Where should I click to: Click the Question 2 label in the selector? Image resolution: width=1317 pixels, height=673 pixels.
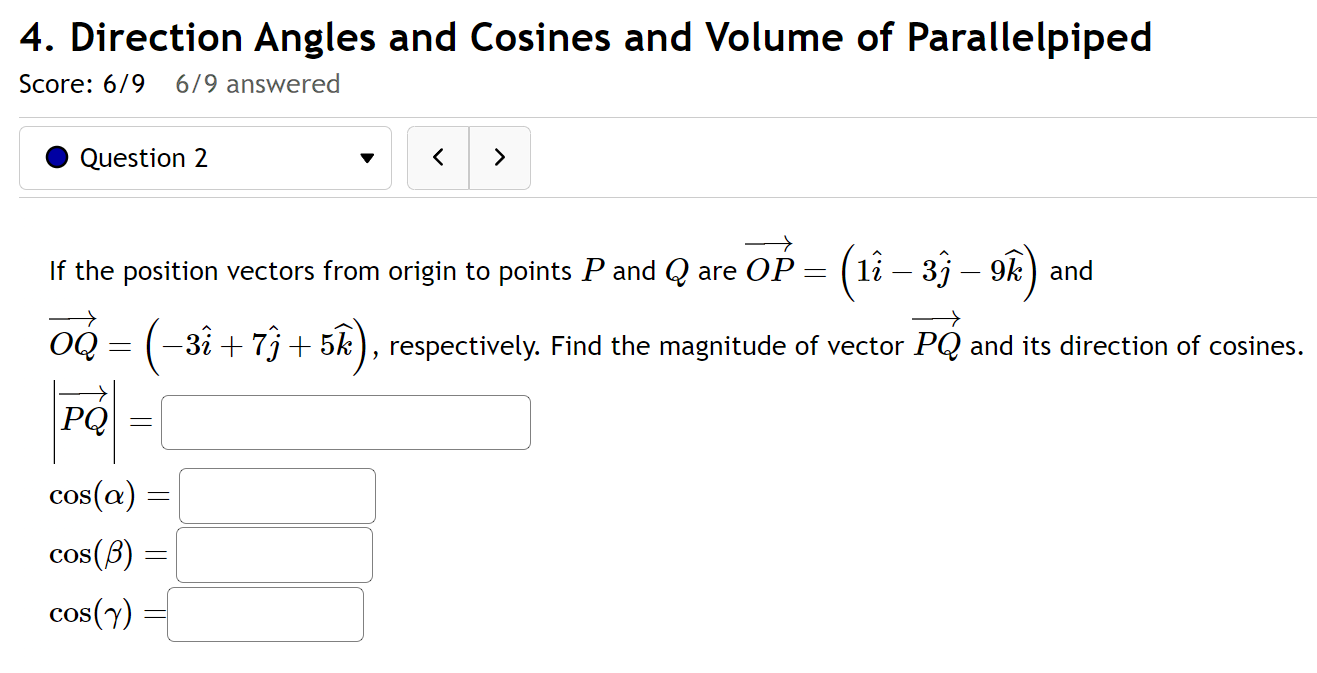(x=144, y=158)
